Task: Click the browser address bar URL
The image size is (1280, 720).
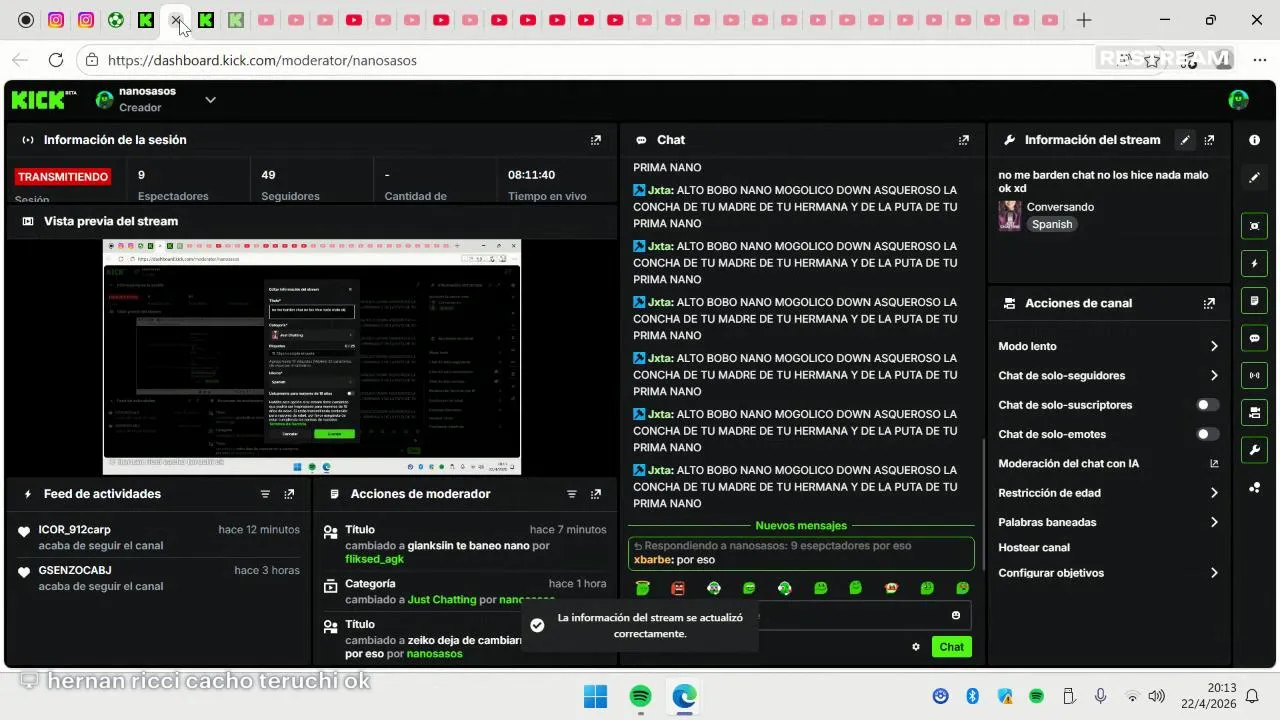Action: click(262, 60)
